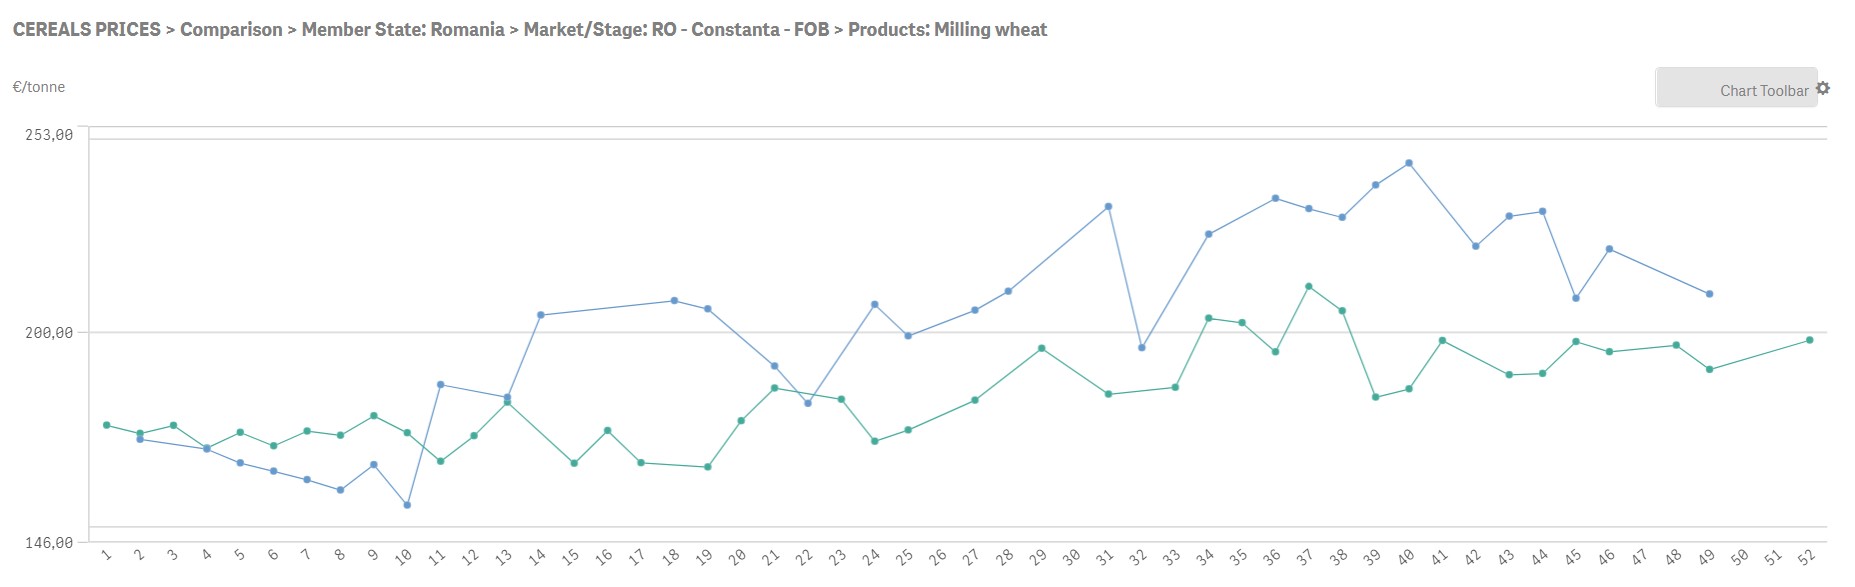
Task: Click the blue line peak point at week 40
Action: point(1409,163)
